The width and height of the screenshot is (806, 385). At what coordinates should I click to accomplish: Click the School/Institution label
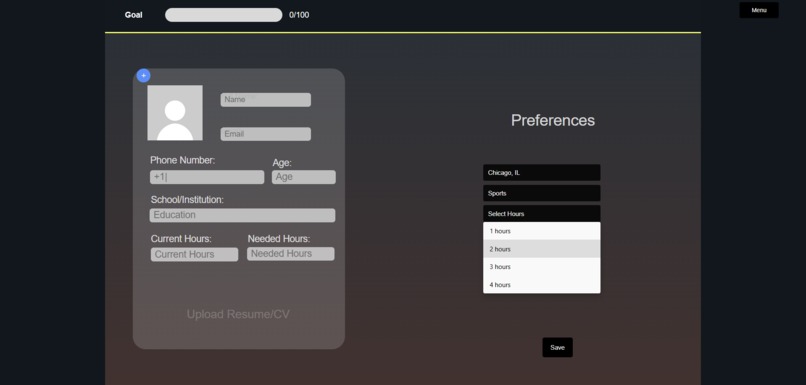click(187, 199)
